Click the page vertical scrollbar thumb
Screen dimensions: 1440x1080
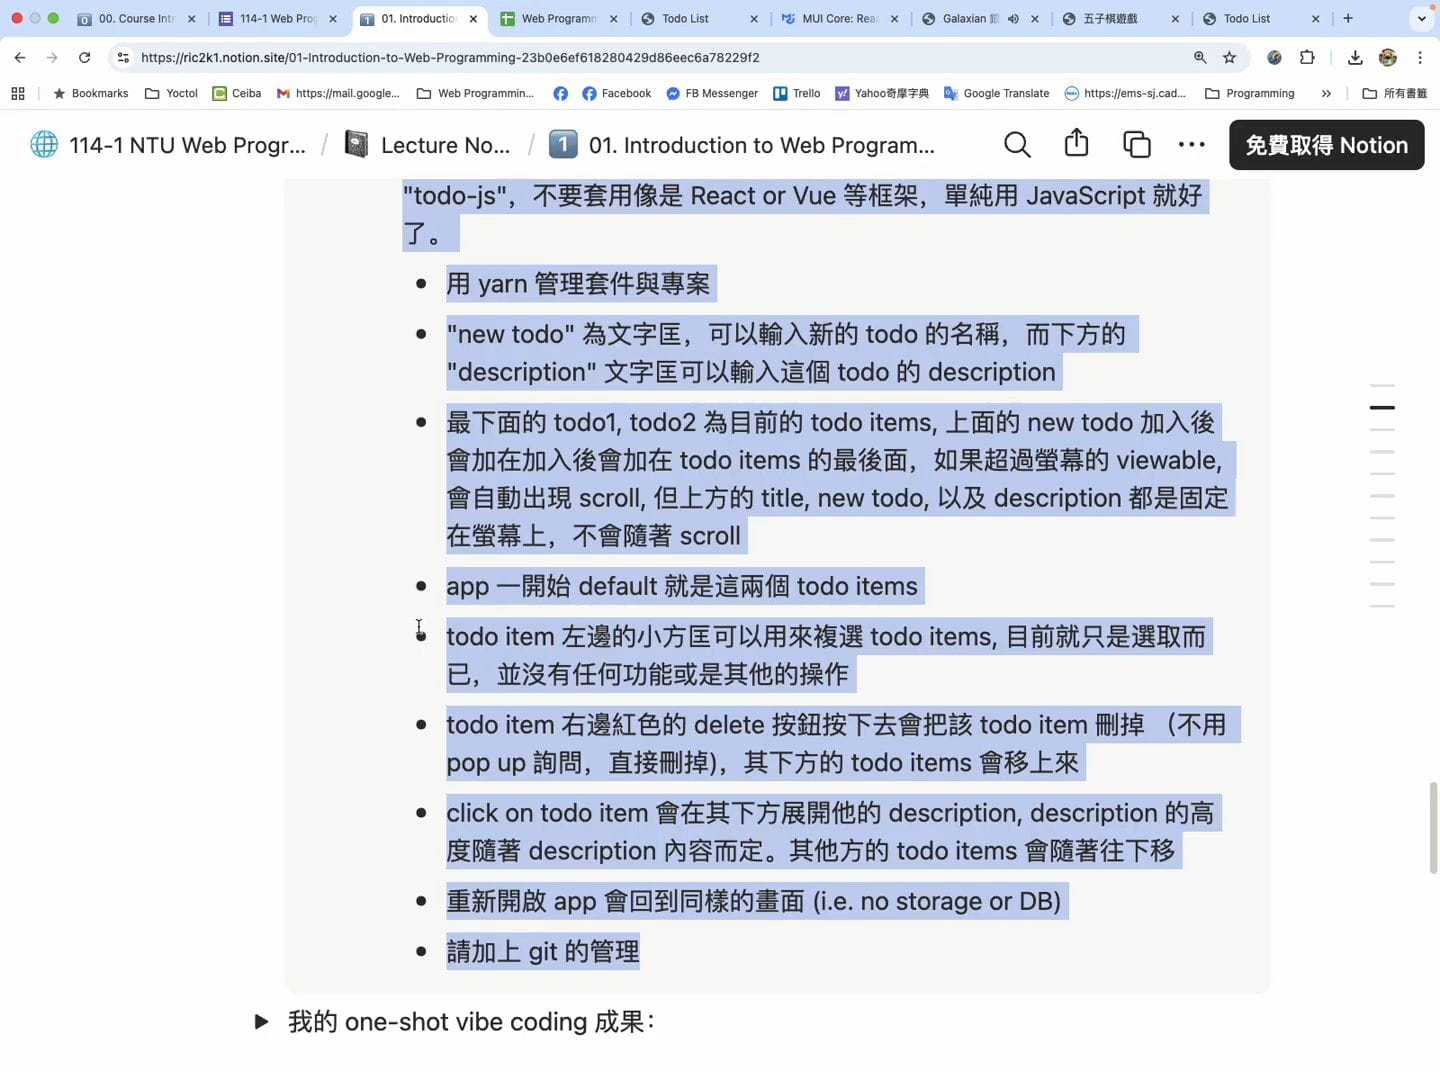[x=1433, y=828]
